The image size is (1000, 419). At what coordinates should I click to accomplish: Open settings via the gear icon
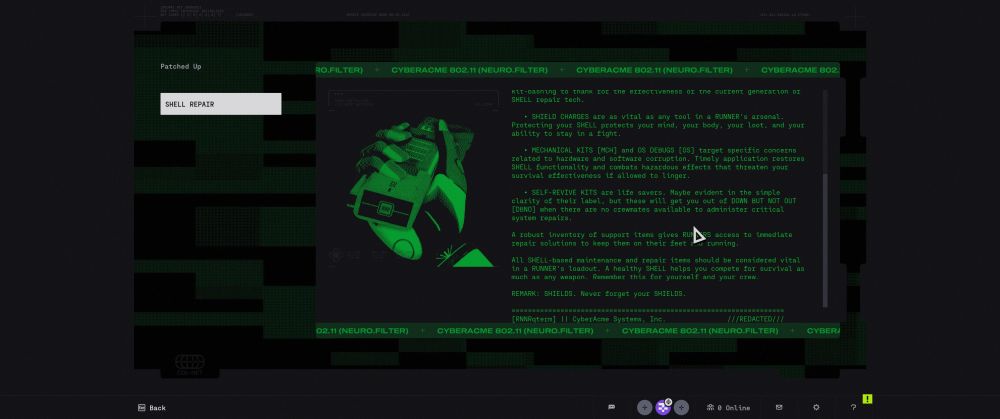[x=816, y=408]
